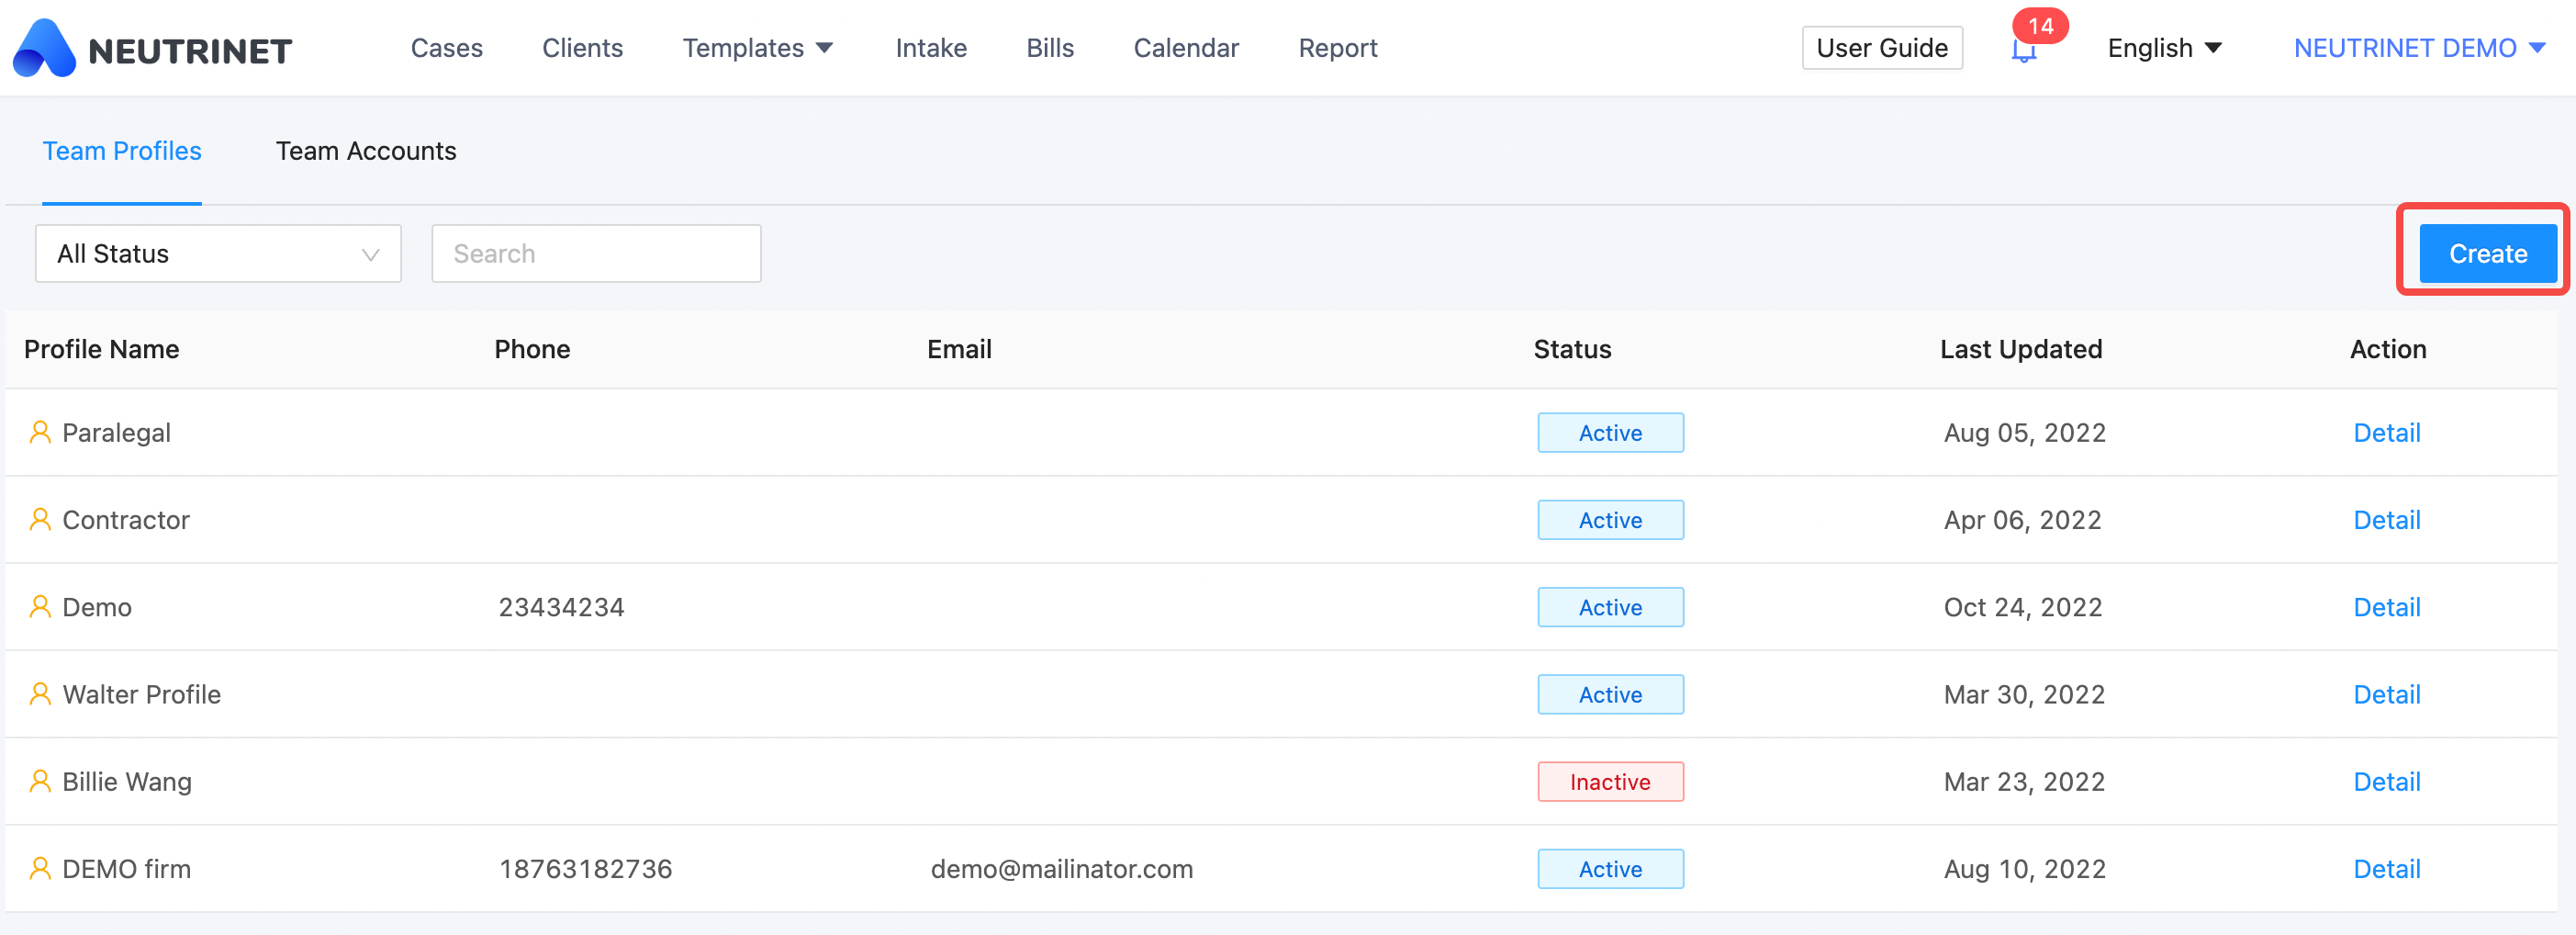Image resolution: width=2576 pixels, height=935 pixels.
Task: Click the person icon beside Walter Profile
Action: tap(40, 693)
